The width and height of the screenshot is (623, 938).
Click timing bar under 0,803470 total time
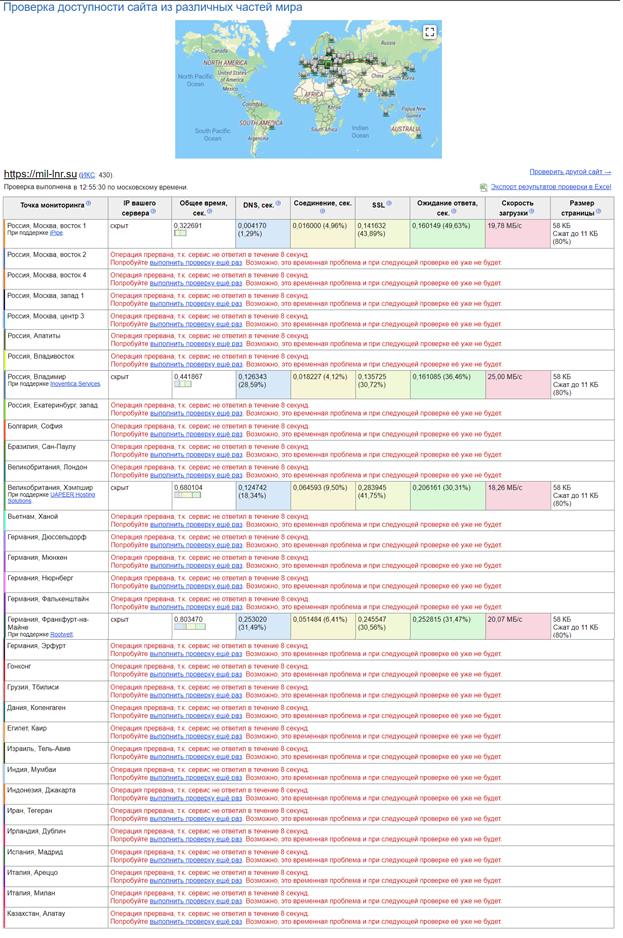pyautogui.click(x=190, y=627)
